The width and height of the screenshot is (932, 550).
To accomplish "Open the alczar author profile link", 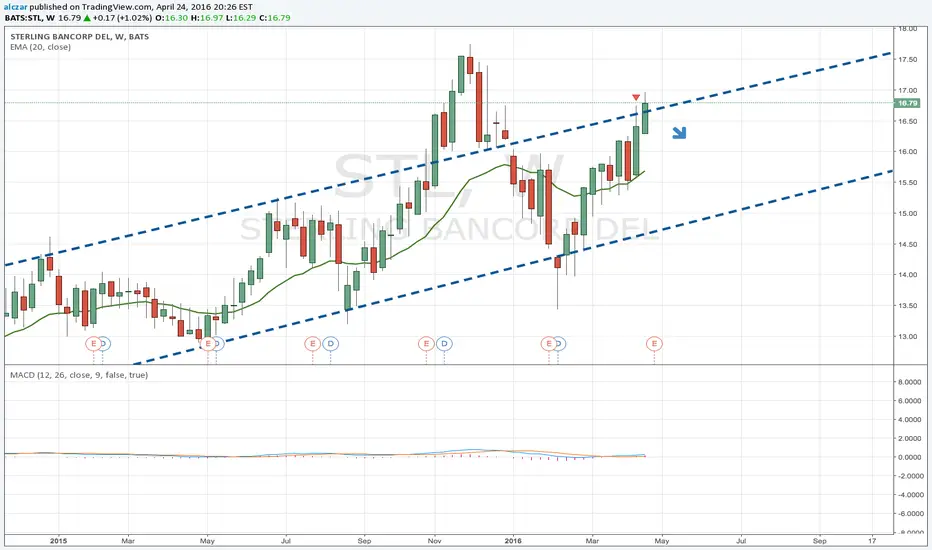I will pyautogui.click(x=15, y=7).
